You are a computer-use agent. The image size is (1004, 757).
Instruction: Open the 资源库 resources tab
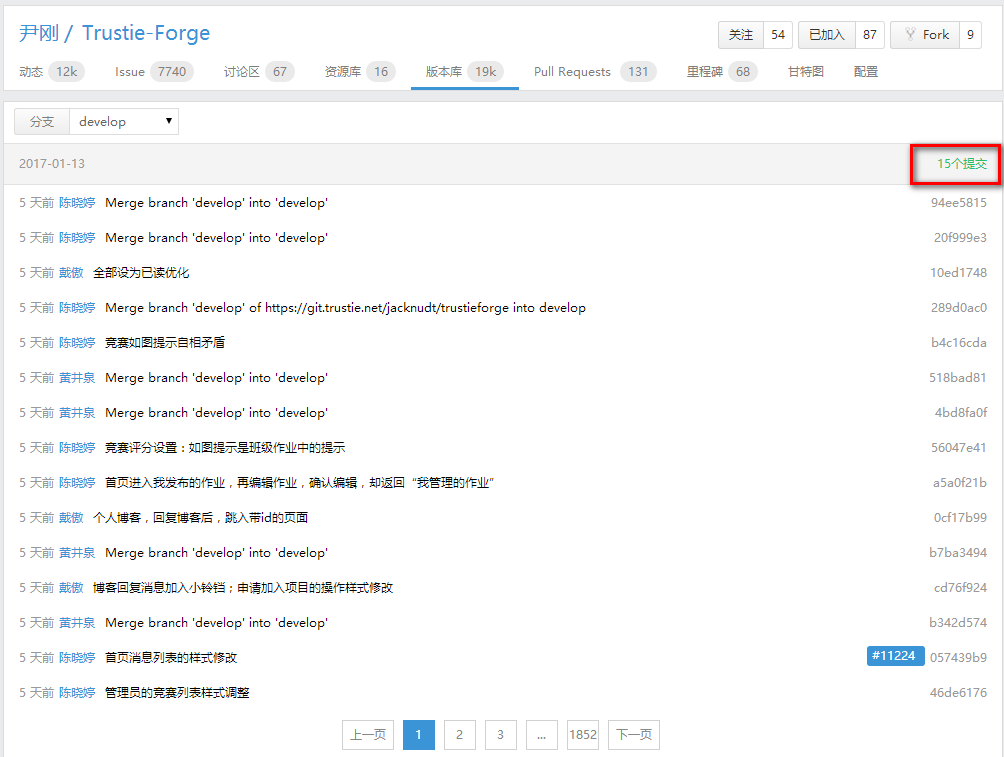click(x=360, y=72)
